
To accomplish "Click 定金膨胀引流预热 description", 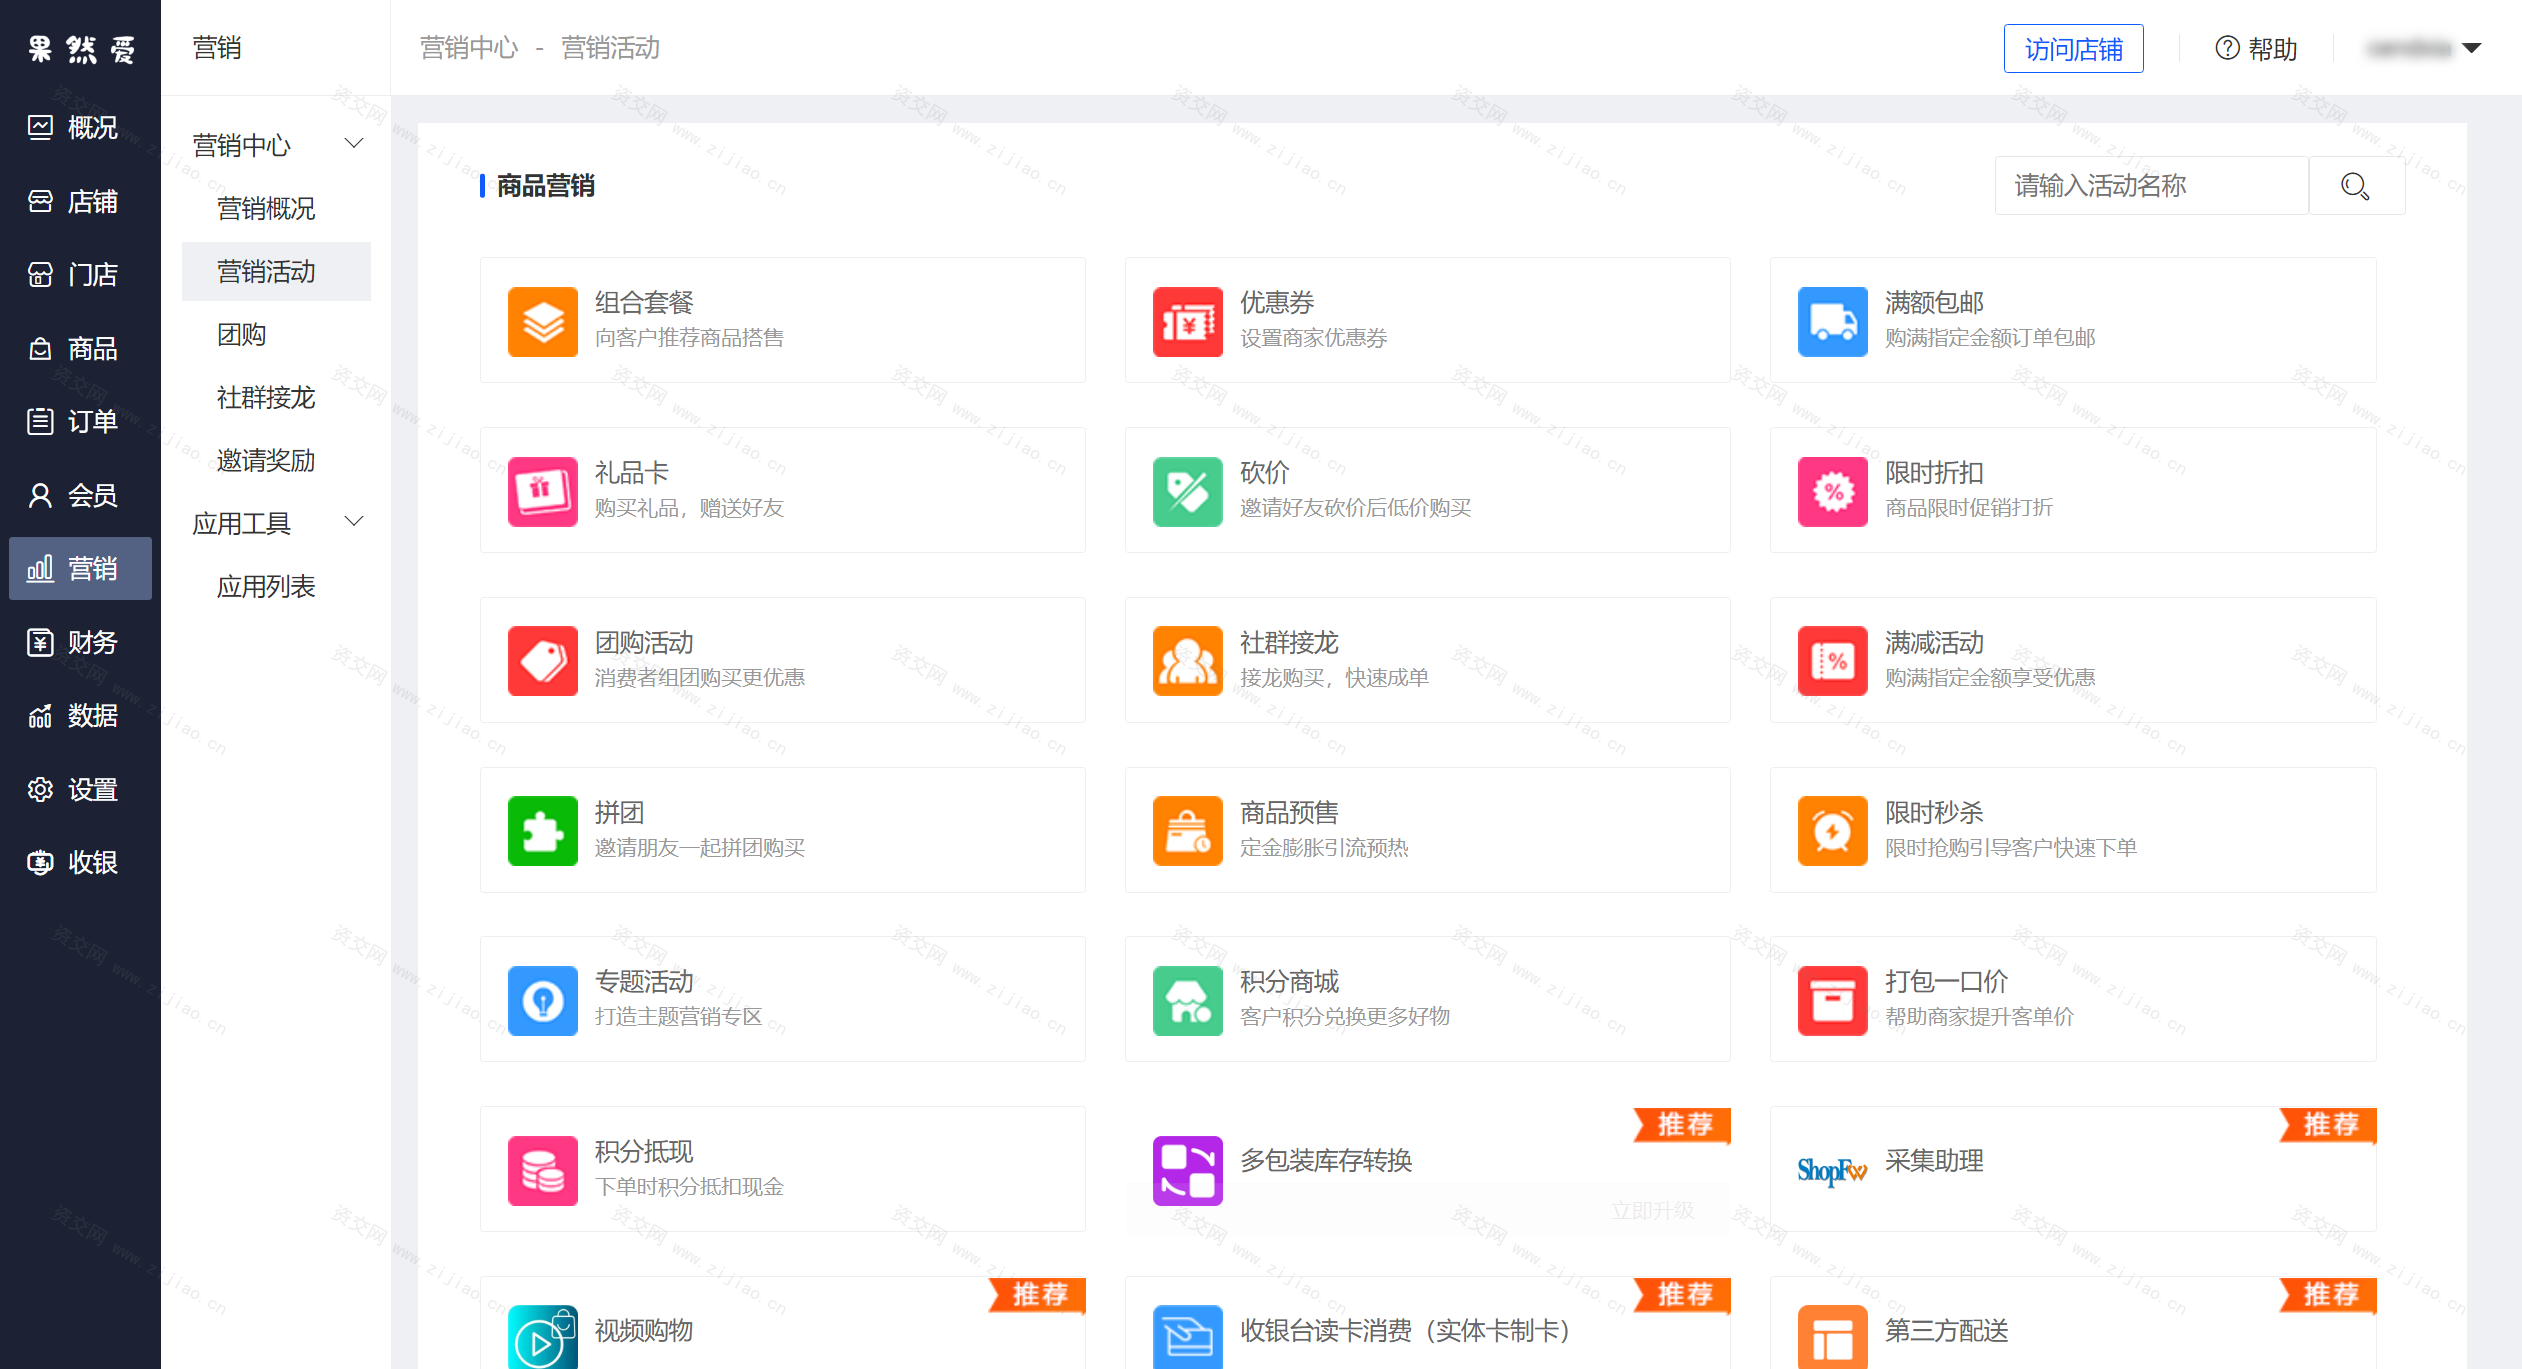I will 1324,848.
